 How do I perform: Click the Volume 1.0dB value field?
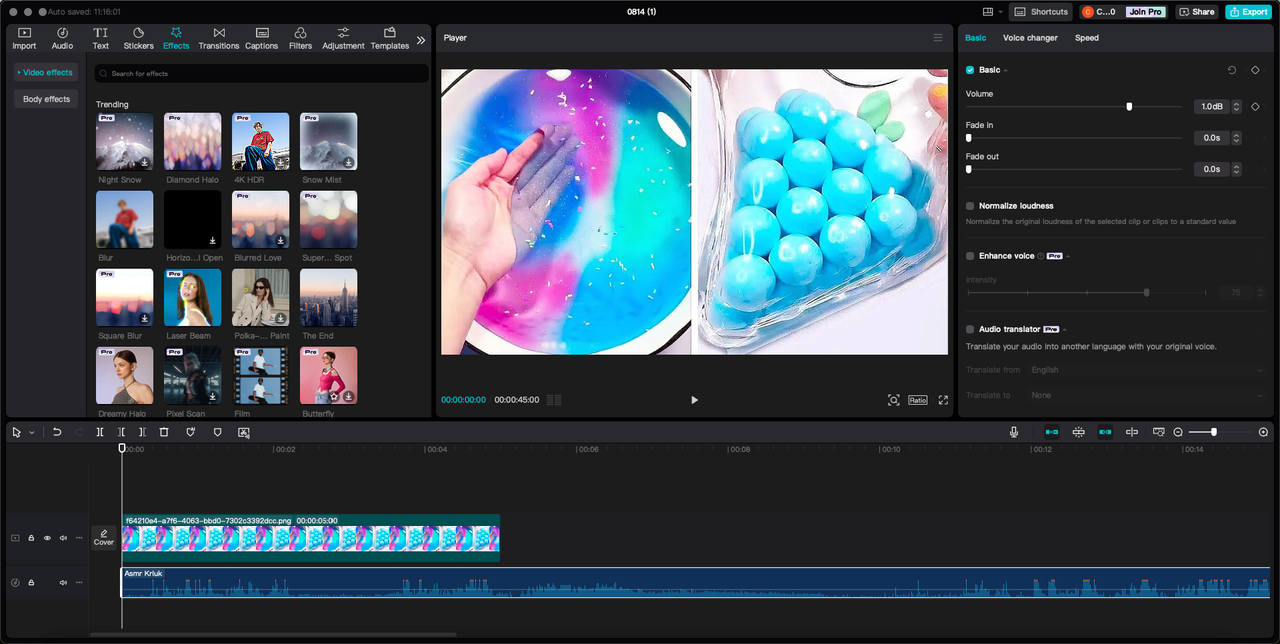coord(1211,106)
